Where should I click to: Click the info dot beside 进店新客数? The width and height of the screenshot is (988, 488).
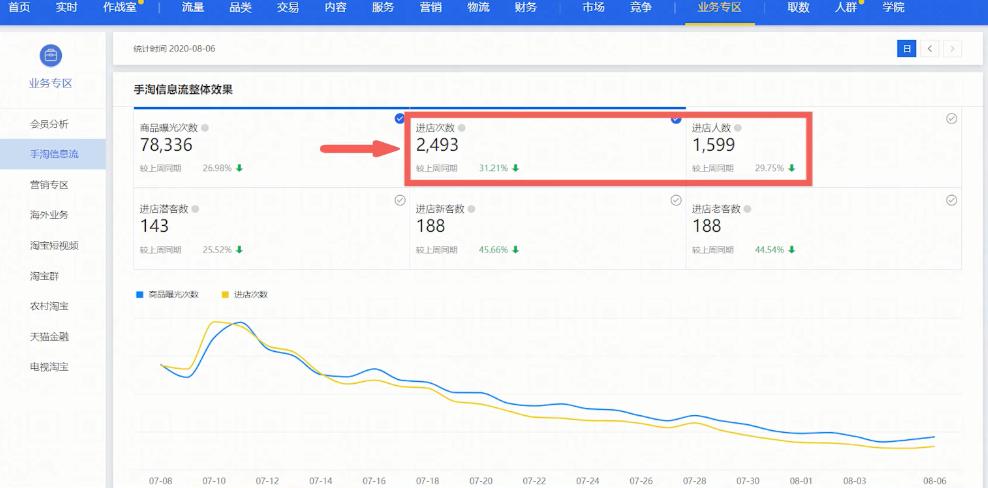[471, 209]
